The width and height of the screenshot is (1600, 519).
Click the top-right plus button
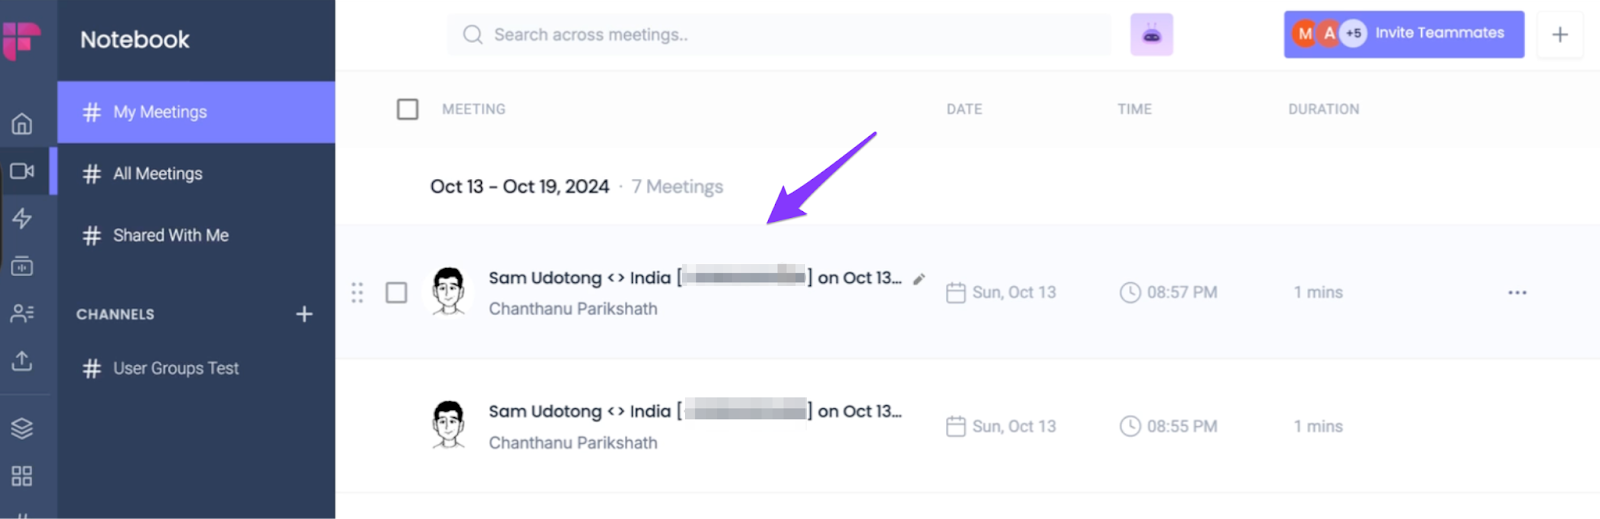click(x=1559, y=35)
